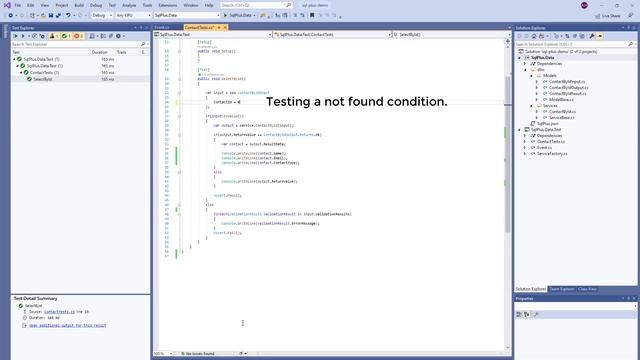Click the editor vertical scrollbar thumb
Screen dimensions: 640x360
[x=508, y=155]
